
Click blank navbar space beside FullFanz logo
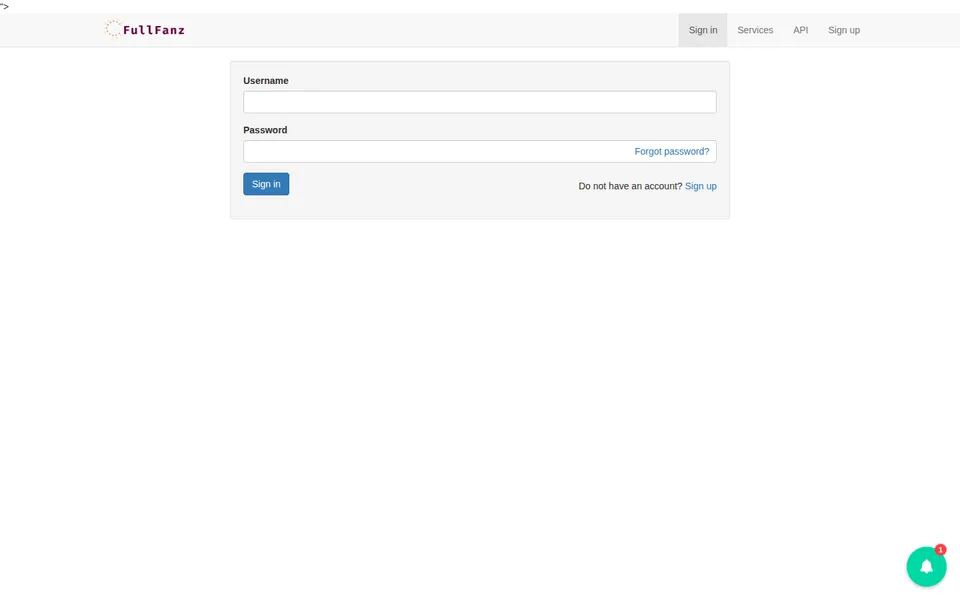click(429, 30)
